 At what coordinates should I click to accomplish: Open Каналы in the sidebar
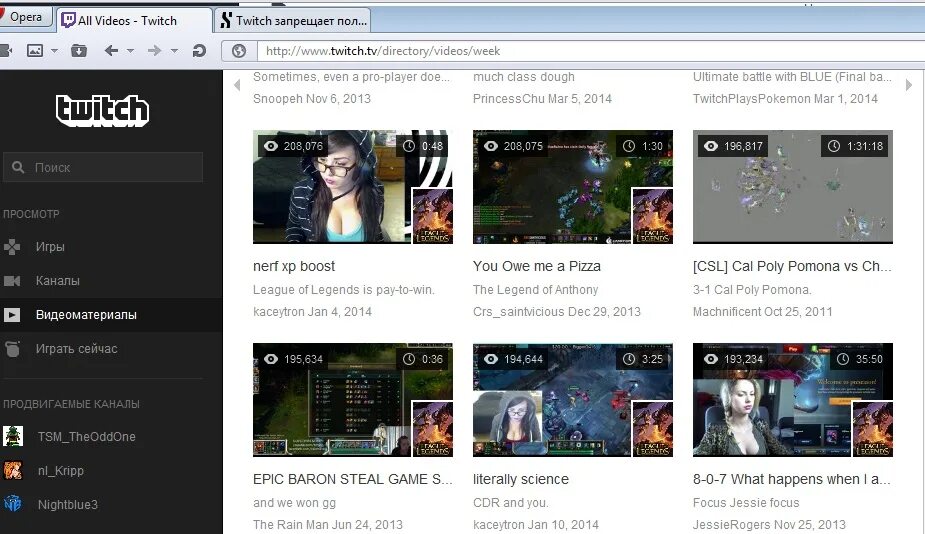pyautogui.click(x=57, y=281)
